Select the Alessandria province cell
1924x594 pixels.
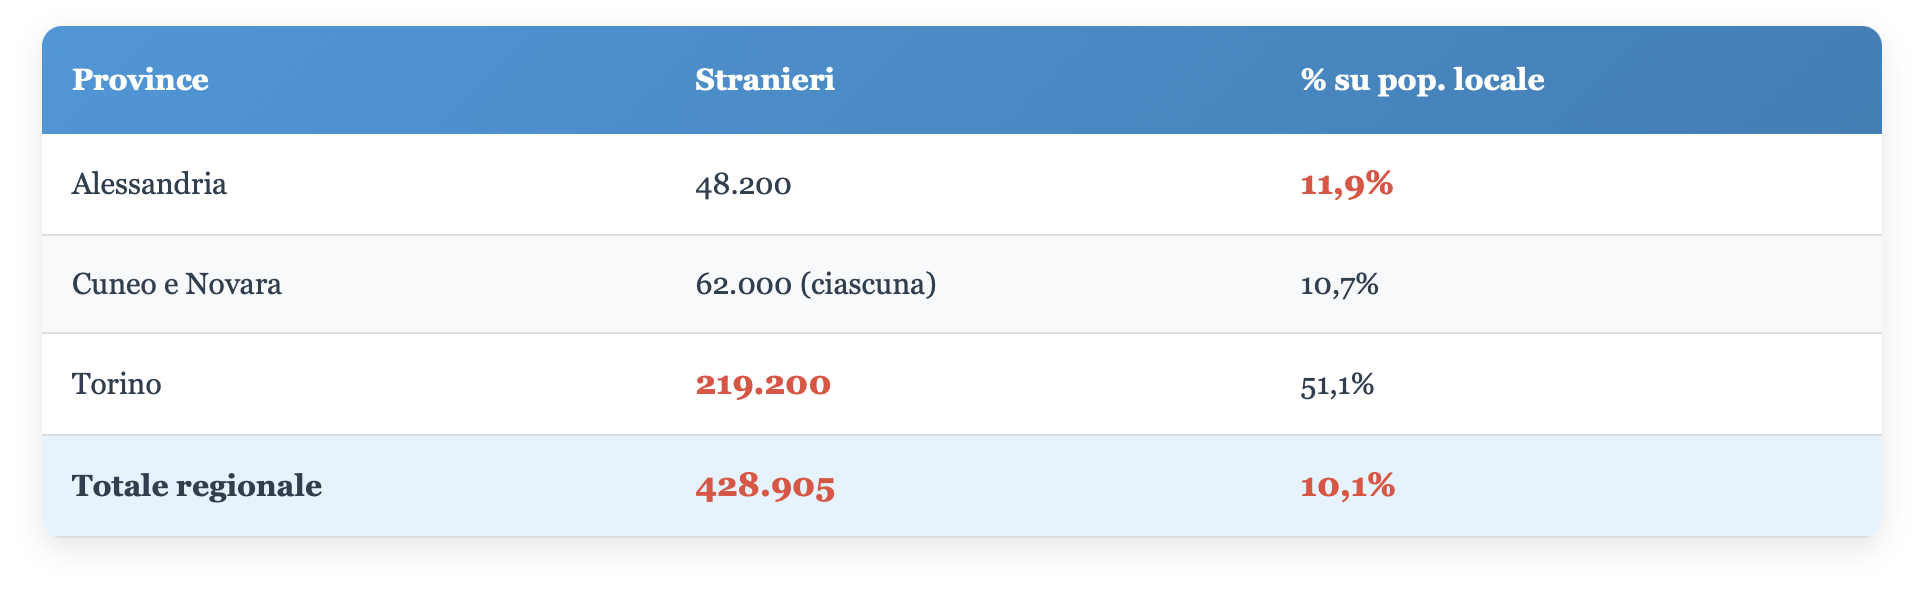(149, 184)
